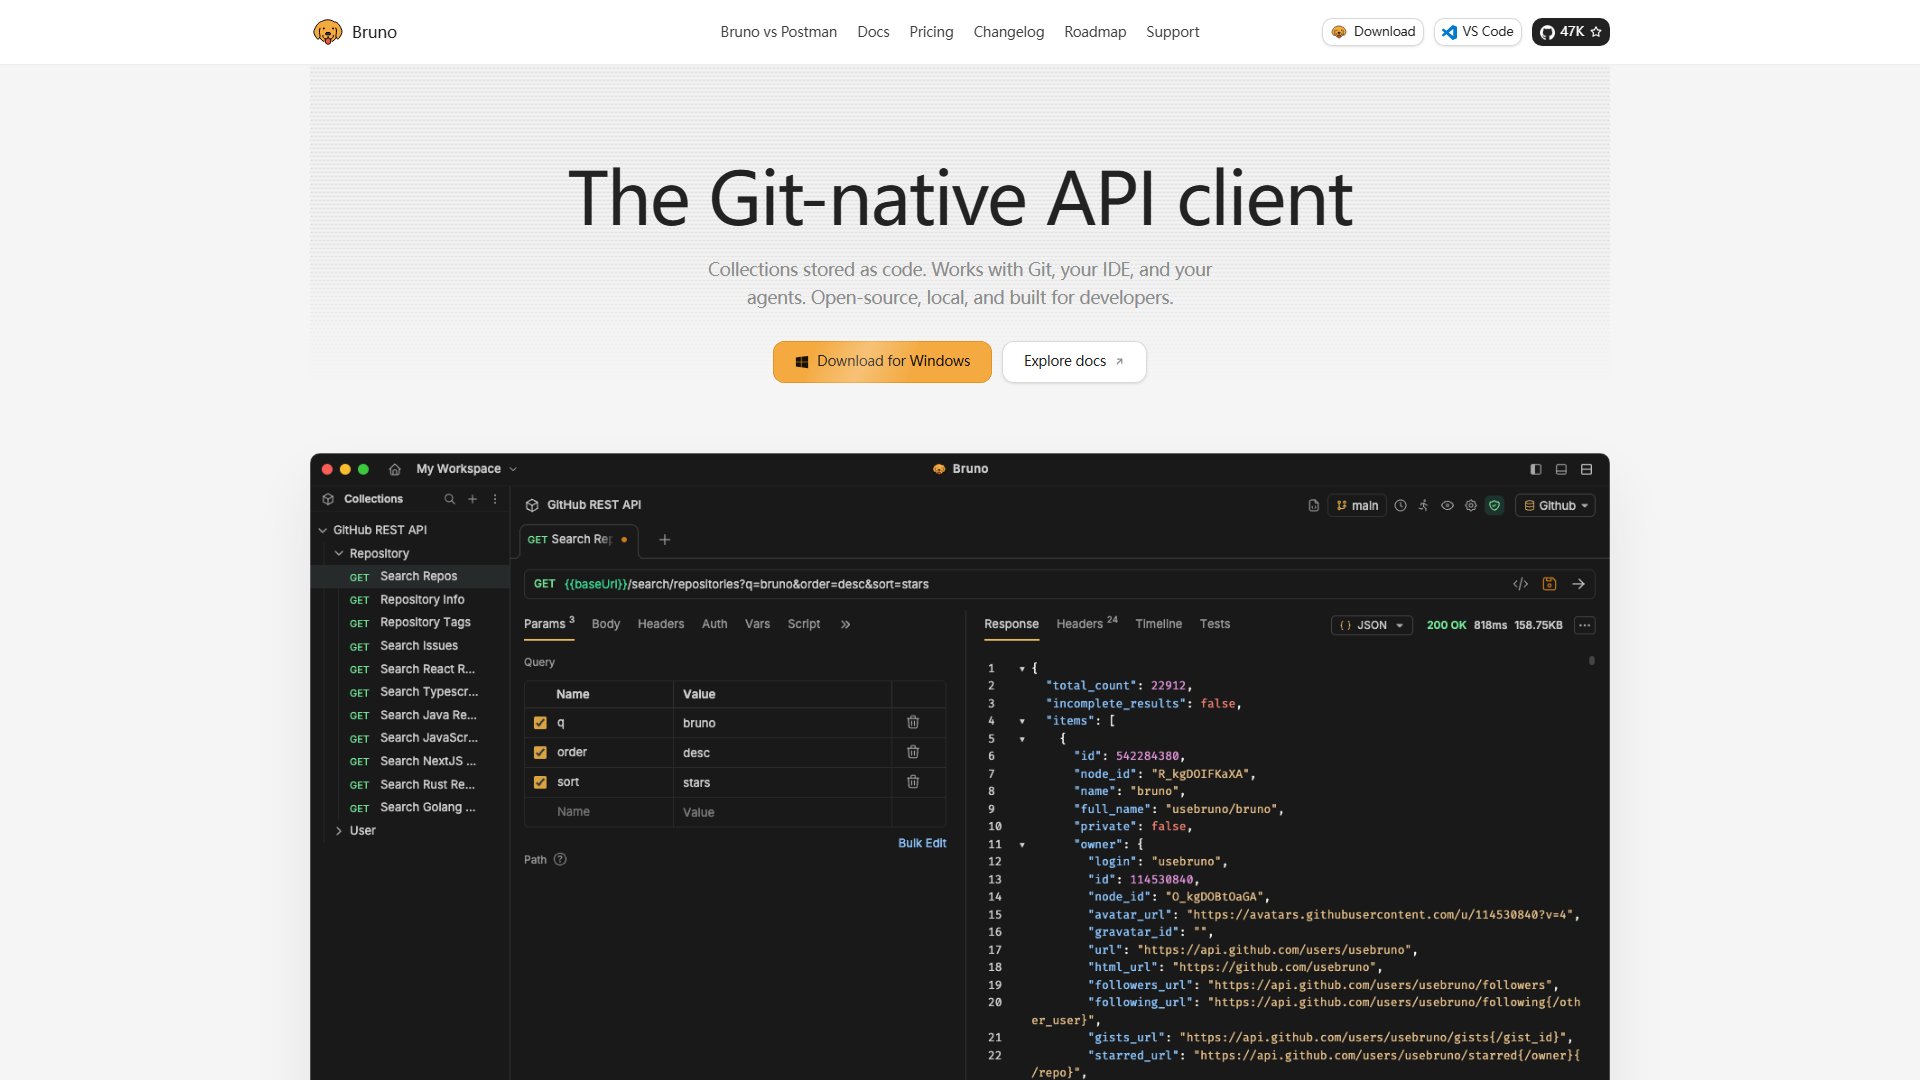Click the main git branch button
The height and width of the screenshot is (1080, 1920).
click(1357, 506)
